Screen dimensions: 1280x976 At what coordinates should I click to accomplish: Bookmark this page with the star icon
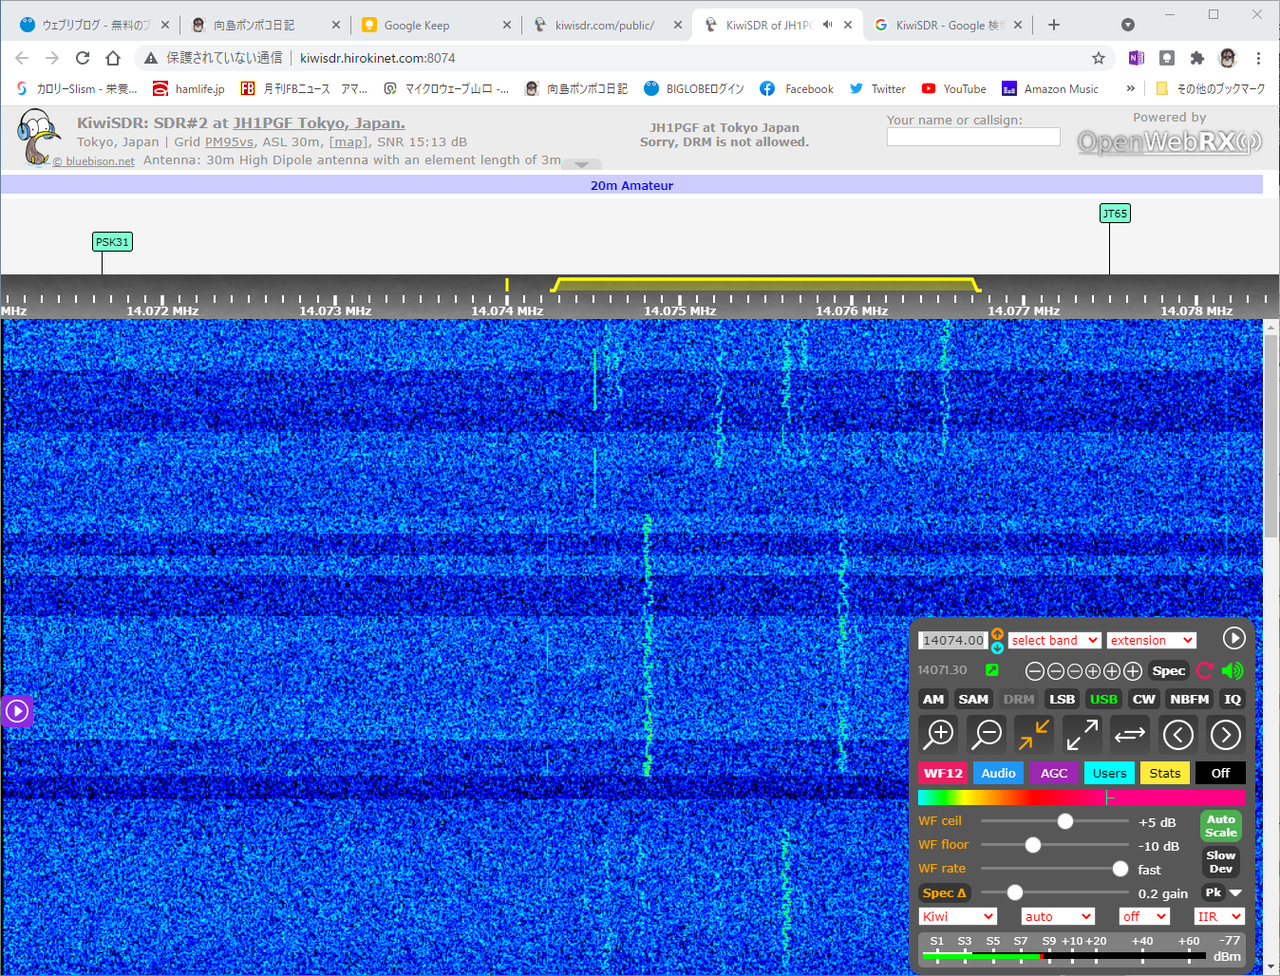tap(1098, 58)
